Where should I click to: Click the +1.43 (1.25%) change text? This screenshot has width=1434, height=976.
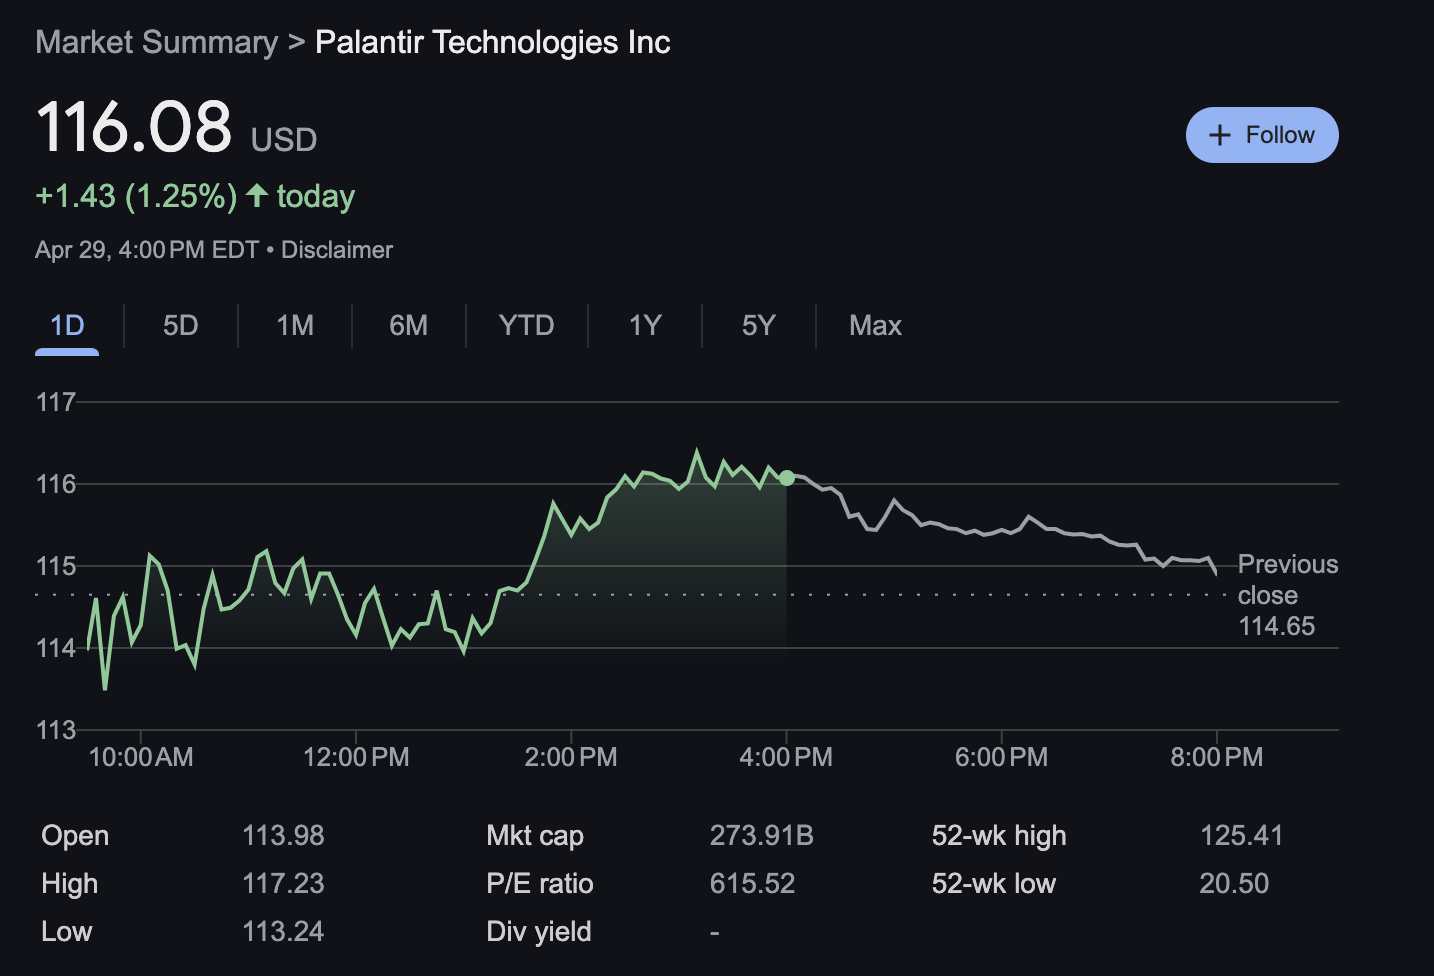[x=136, y=196]
